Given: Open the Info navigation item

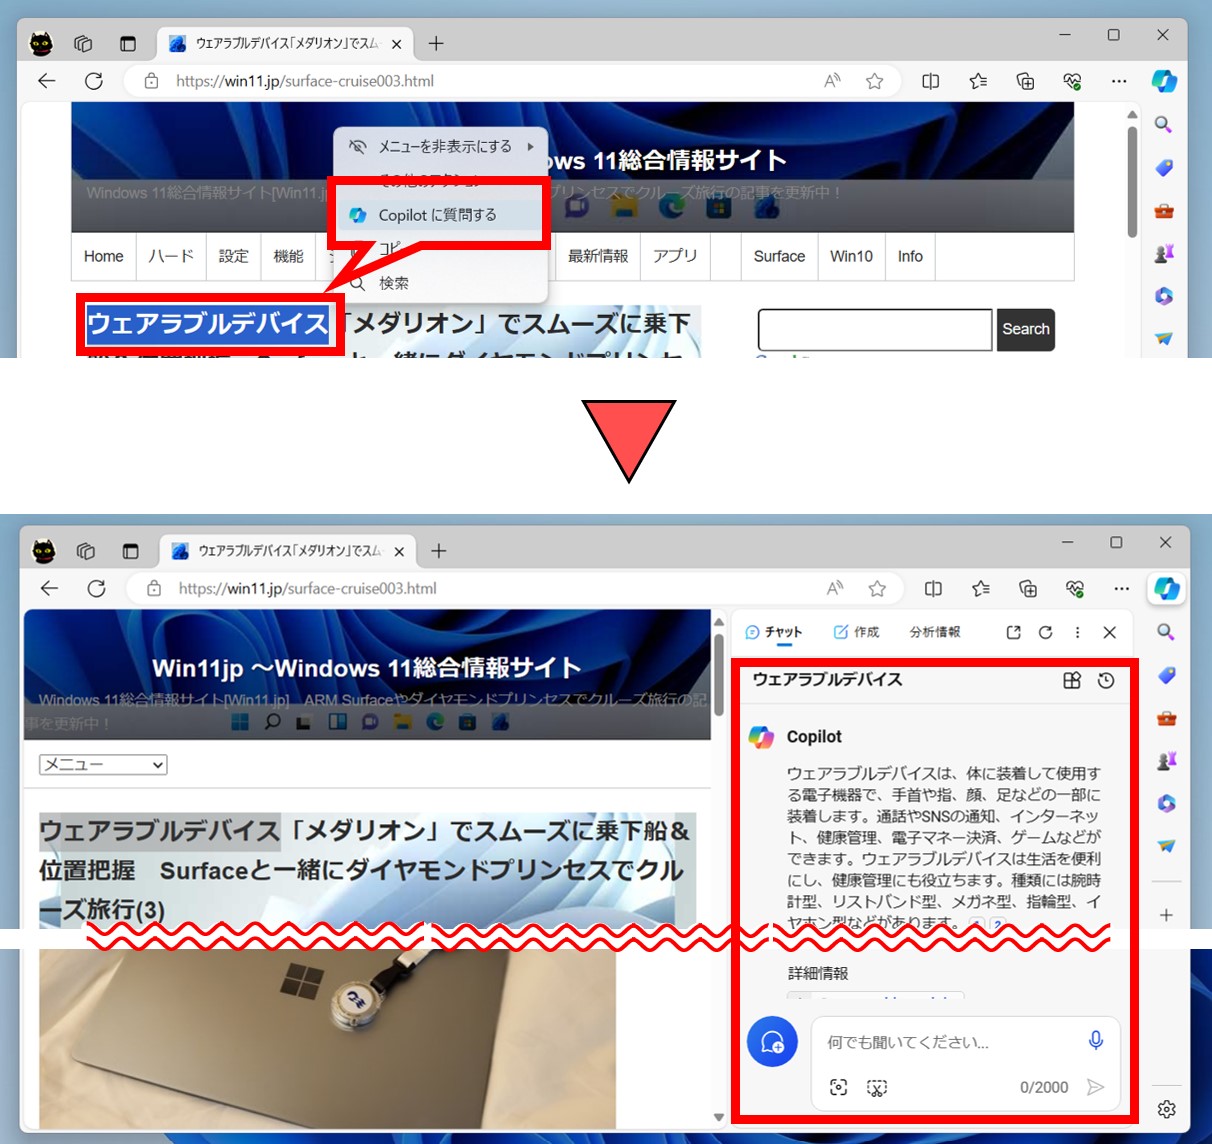Looking at the screenshot, I should 910,256.
